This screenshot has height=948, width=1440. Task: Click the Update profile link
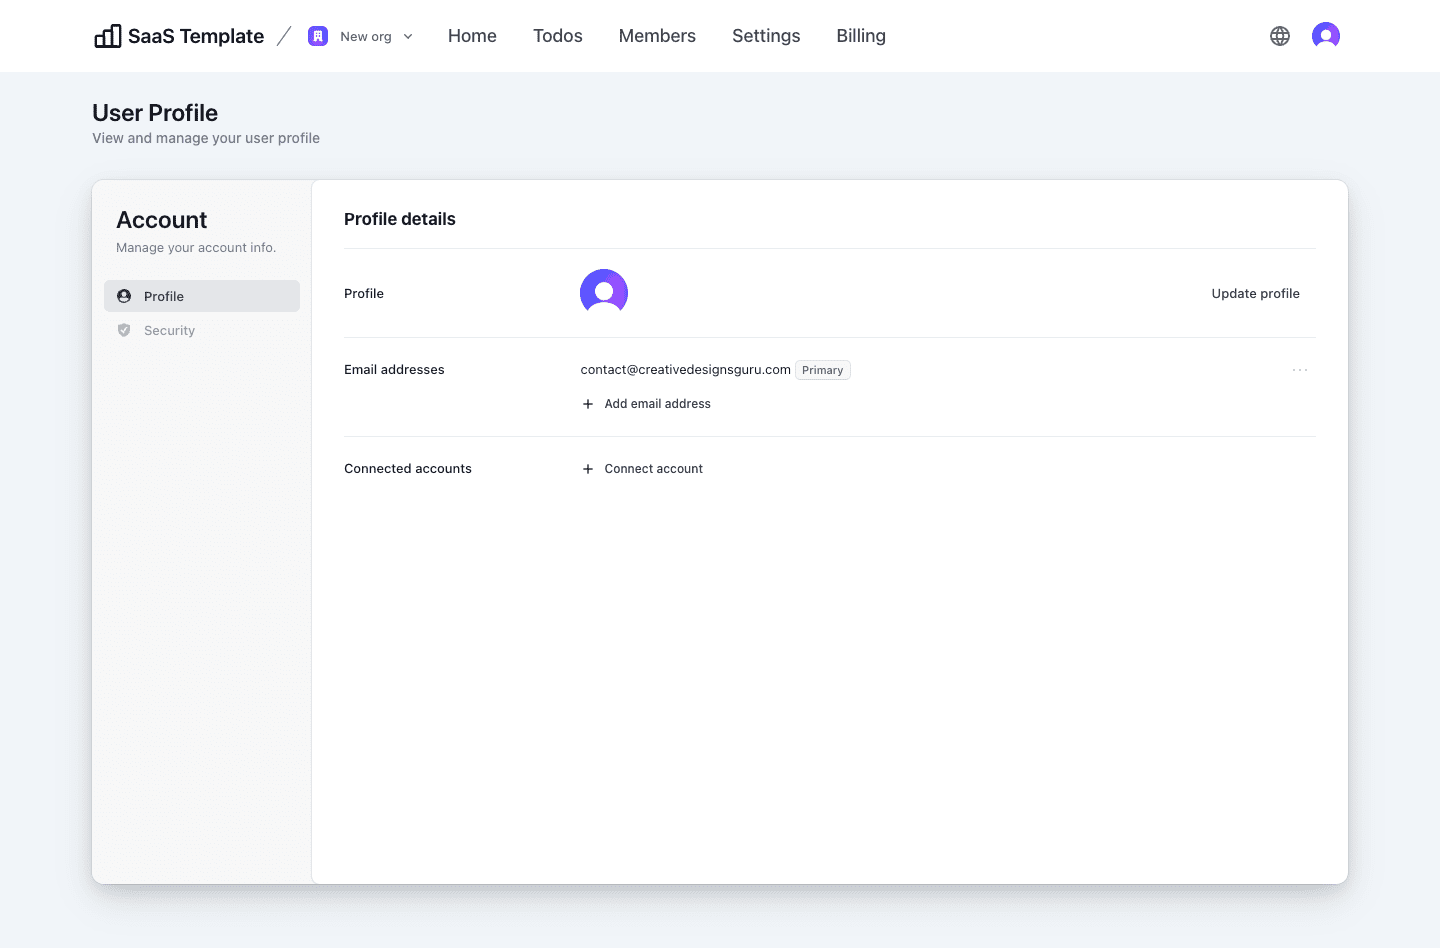click(1255, 293)
